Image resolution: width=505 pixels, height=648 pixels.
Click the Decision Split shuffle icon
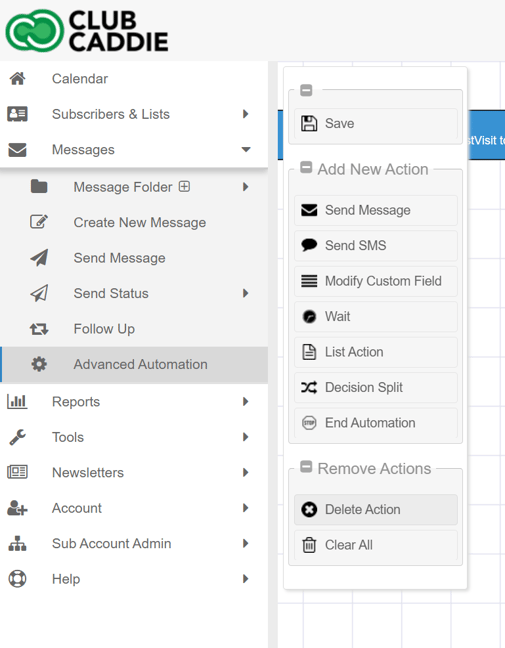(309, 387)
